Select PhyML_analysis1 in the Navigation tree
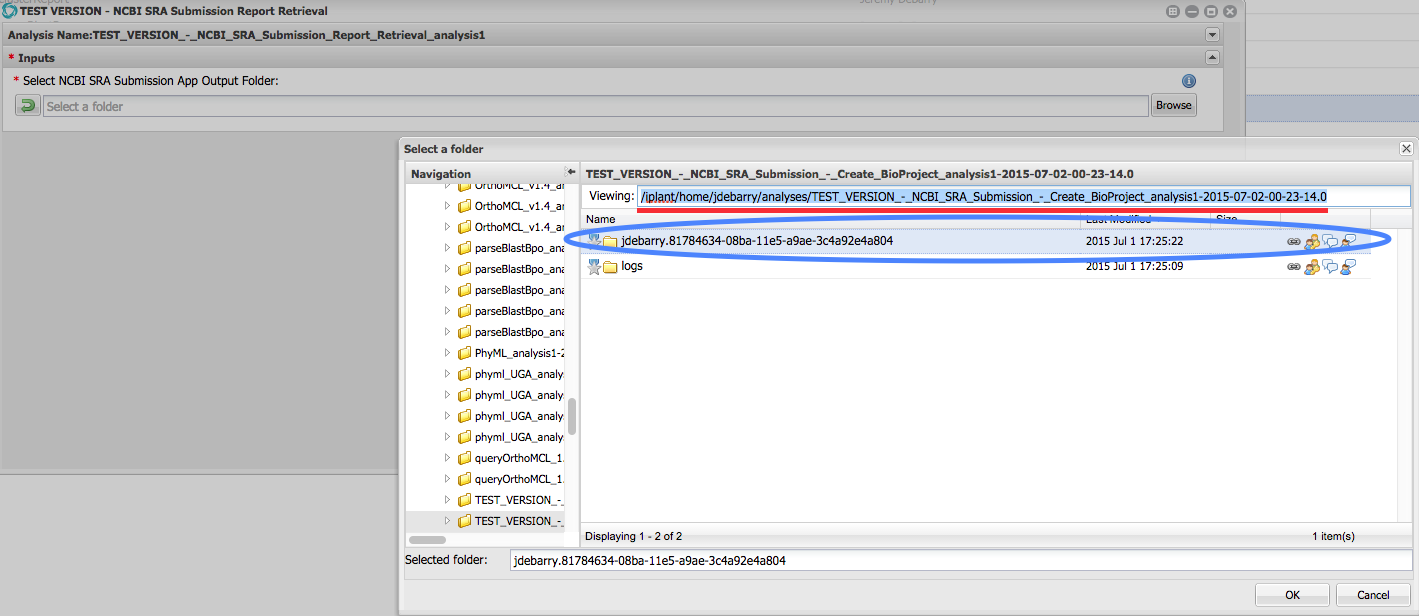This screenshot has height=616, width=1419. click(x=519, y=353)
